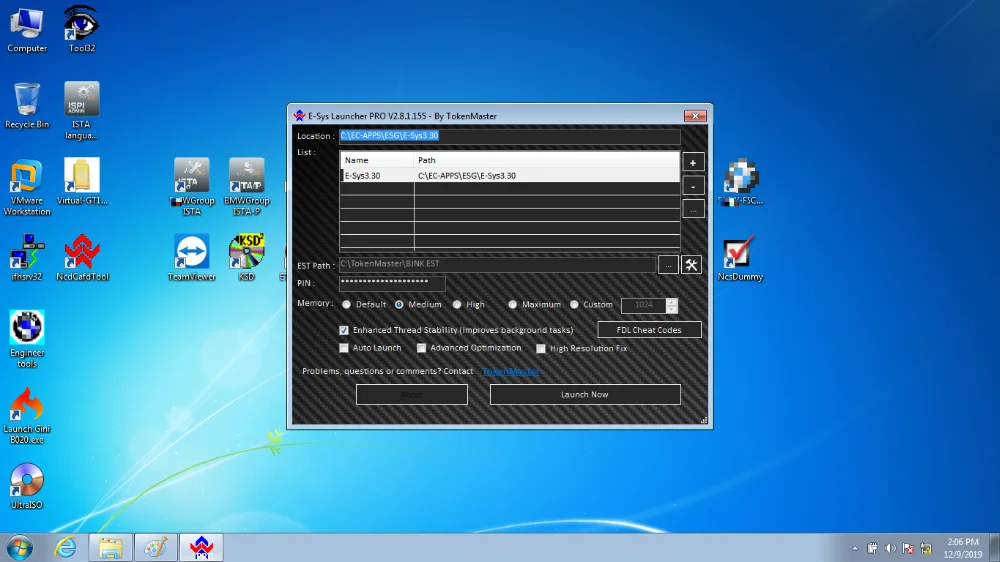Open the taskbar clock showing 2:06 PM
This screenshot has width=1000, height=562.
[x=963, y=548]
